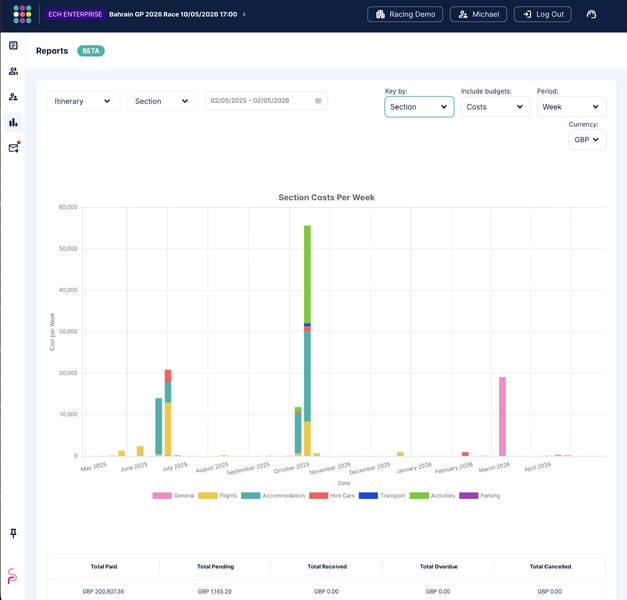627x600 pixels.
Task: Click the Total Pending column header
Action: pos(216,566)
